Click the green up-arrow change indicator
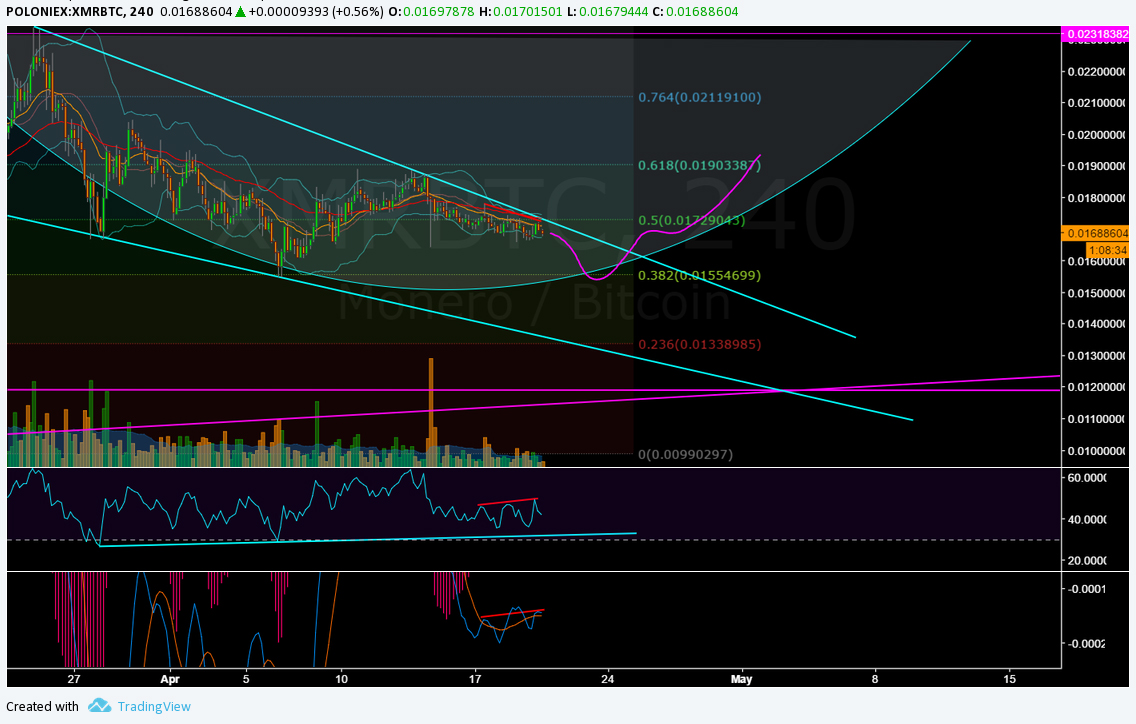1136x724 pixels. click(241, 12)
